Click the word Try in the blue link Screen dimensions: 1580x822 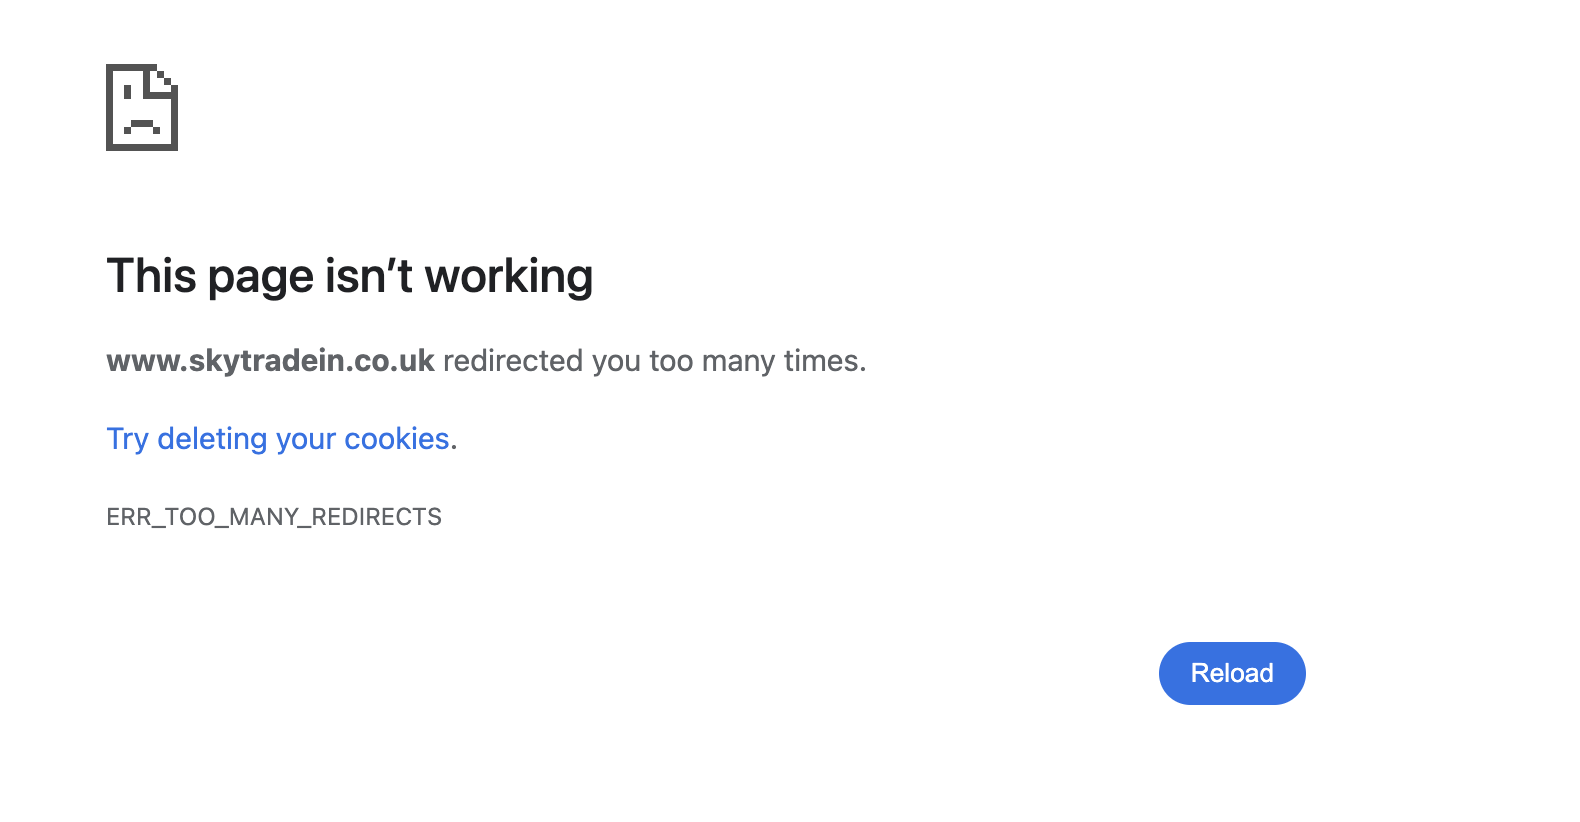coord(128,439)
